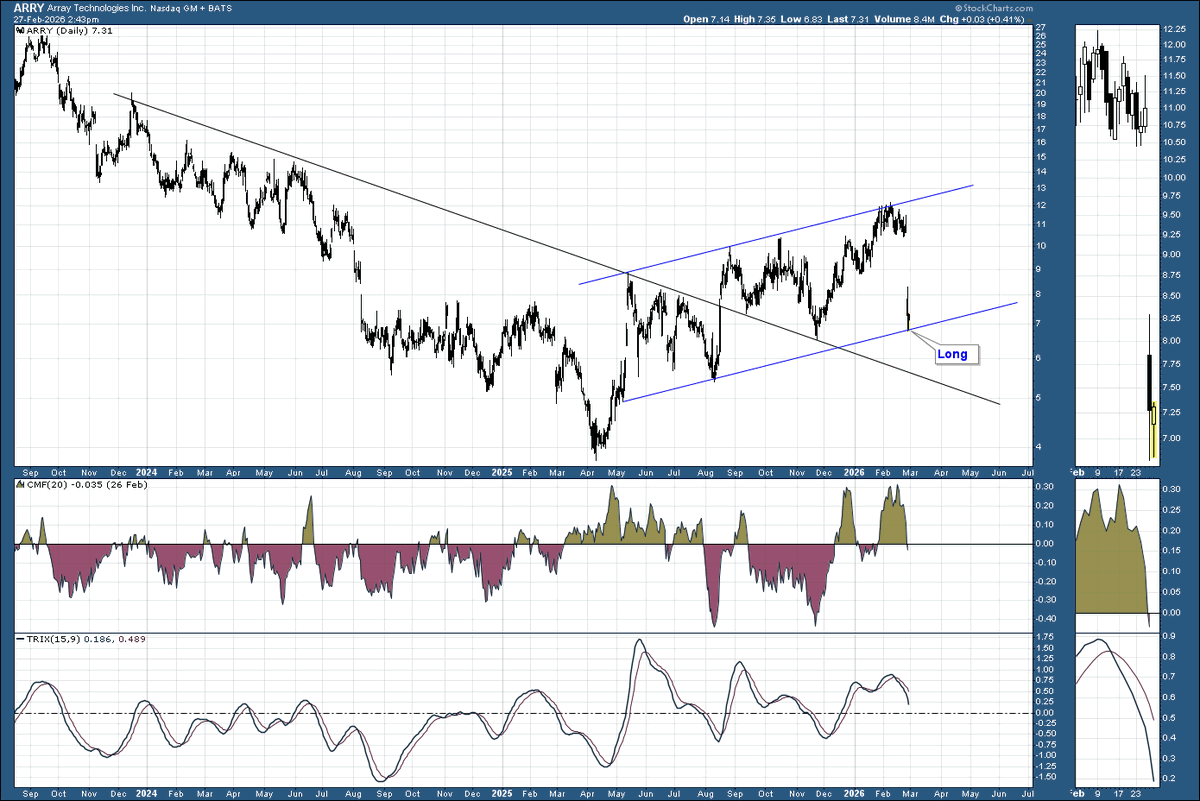Click the '27-Feb-2026 2:43pm' timestamp

point(55,19)
